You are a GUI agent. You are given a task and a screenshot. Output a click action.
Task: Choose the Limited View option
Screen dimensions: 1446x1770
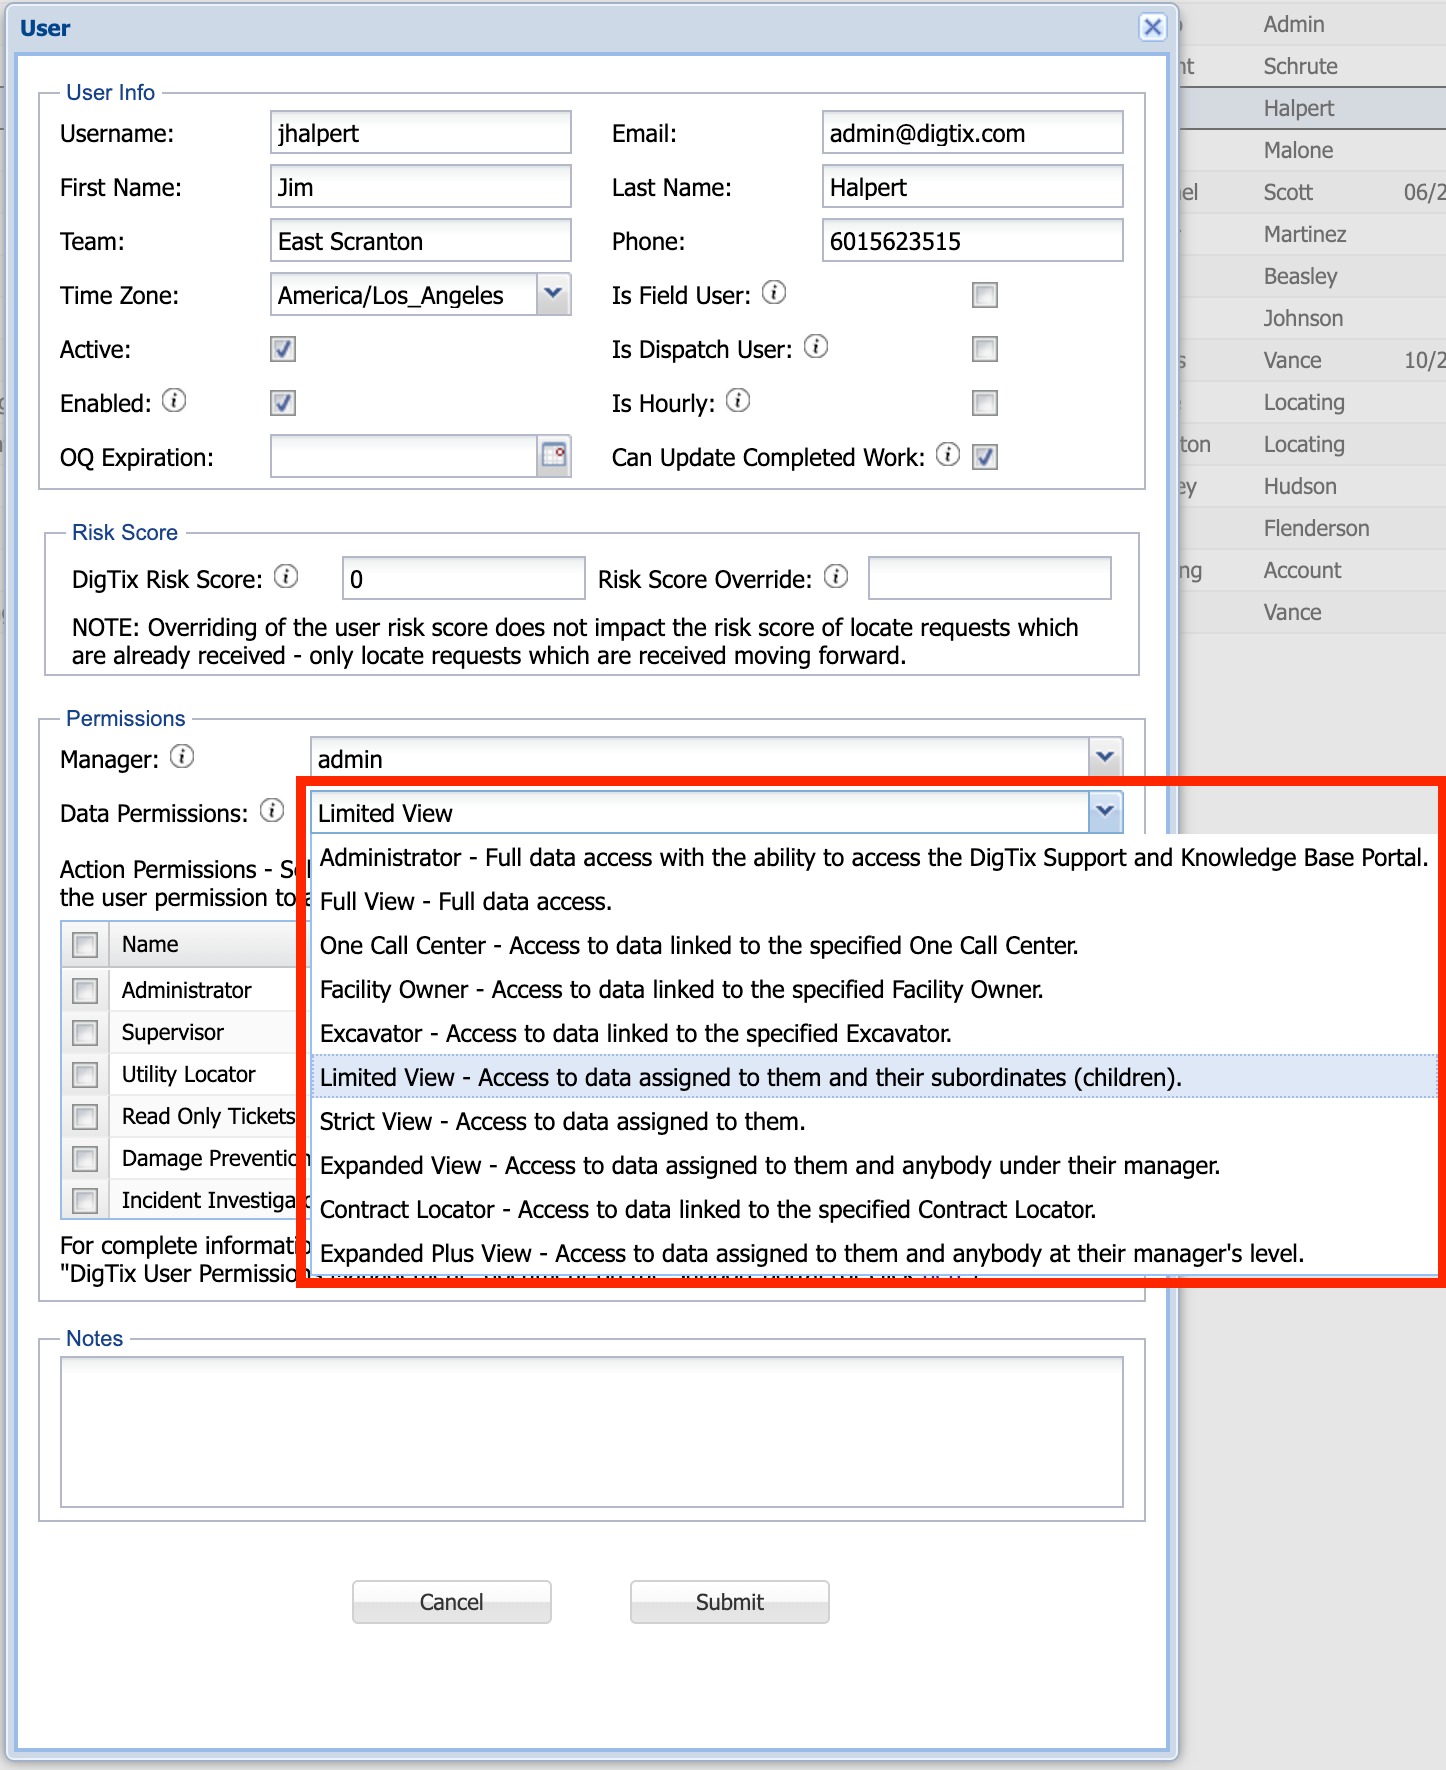click(x=874, y=1078)
